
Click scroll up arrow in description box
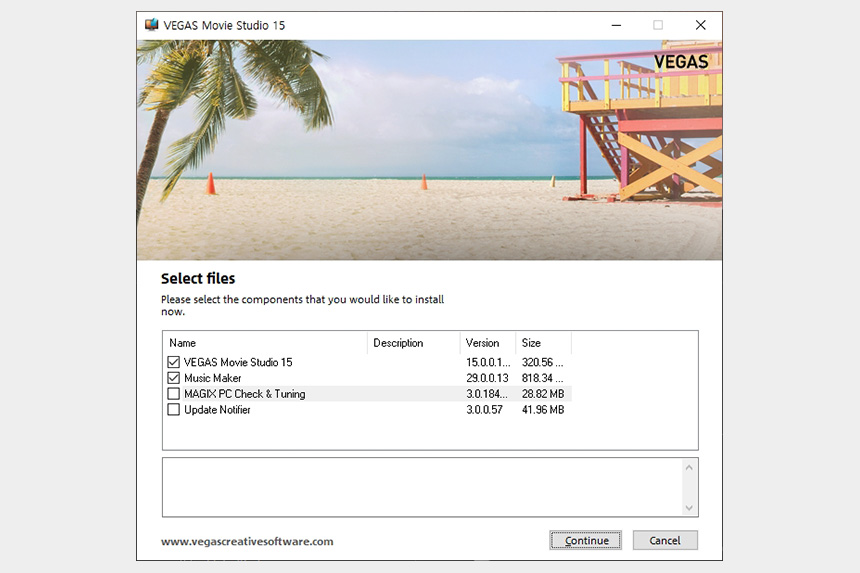click(689, 467)
